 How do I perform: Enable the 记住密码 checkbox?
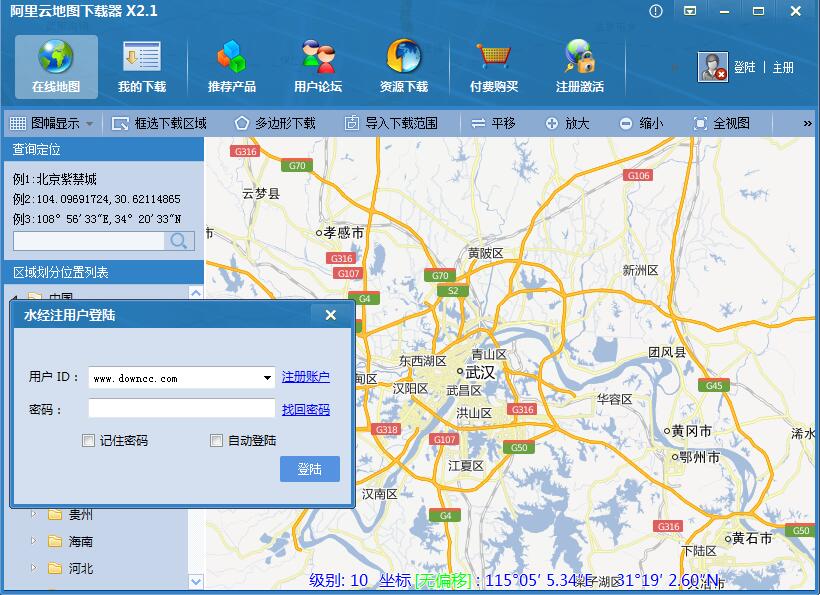88,440
